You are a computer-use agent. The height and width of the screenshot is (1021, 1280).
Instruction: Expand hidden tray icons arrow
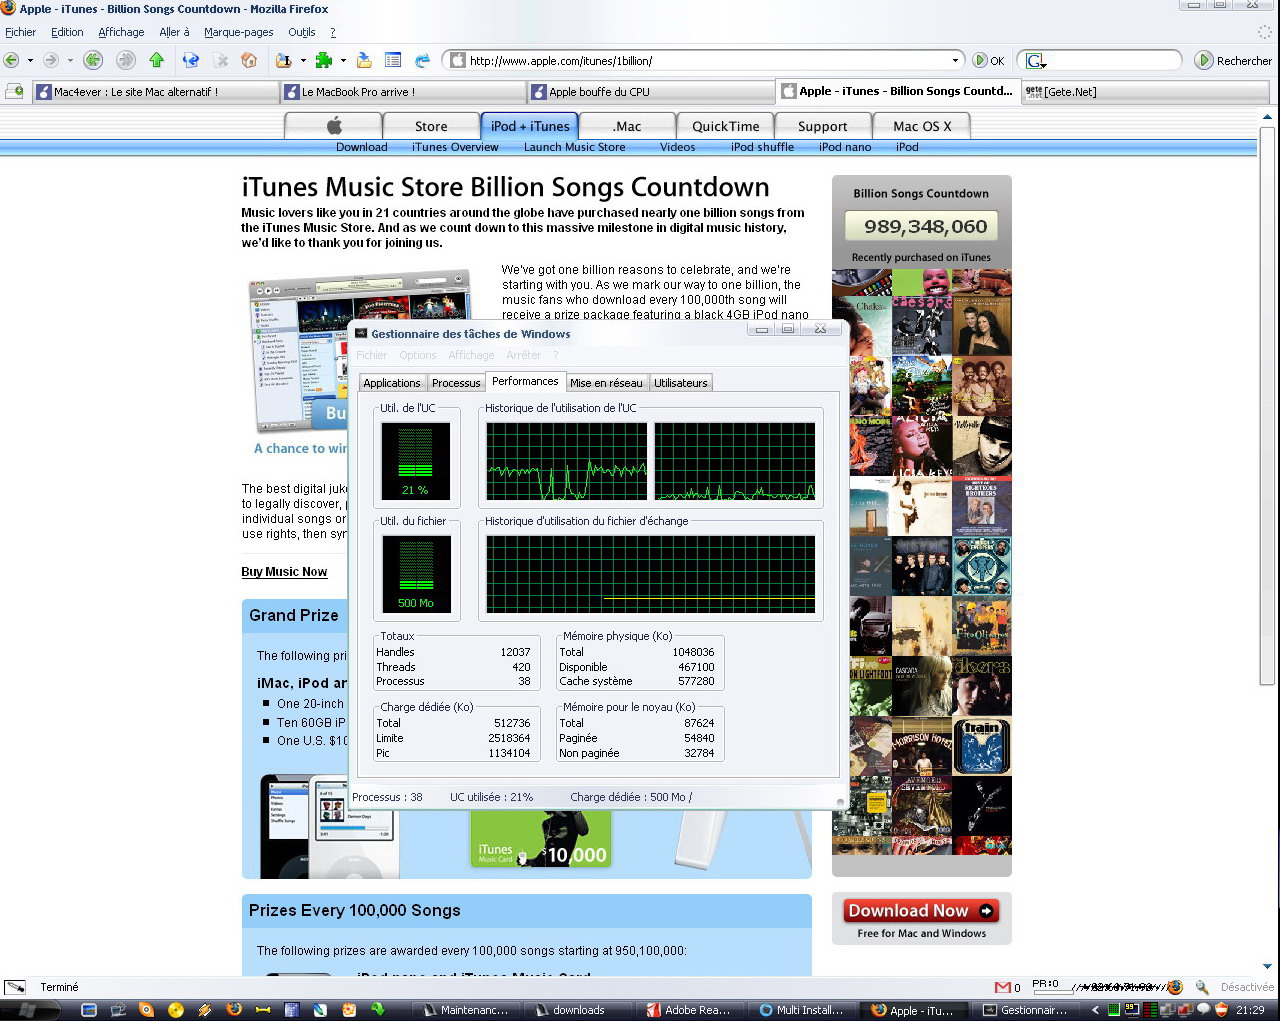tap(1096, 1010)
